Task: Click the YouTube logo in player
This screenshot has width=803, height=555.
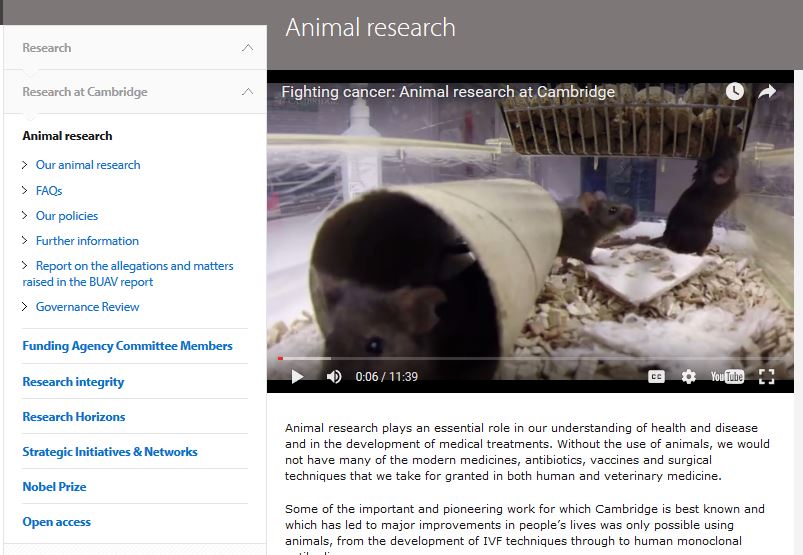Action: pos(727,377)
